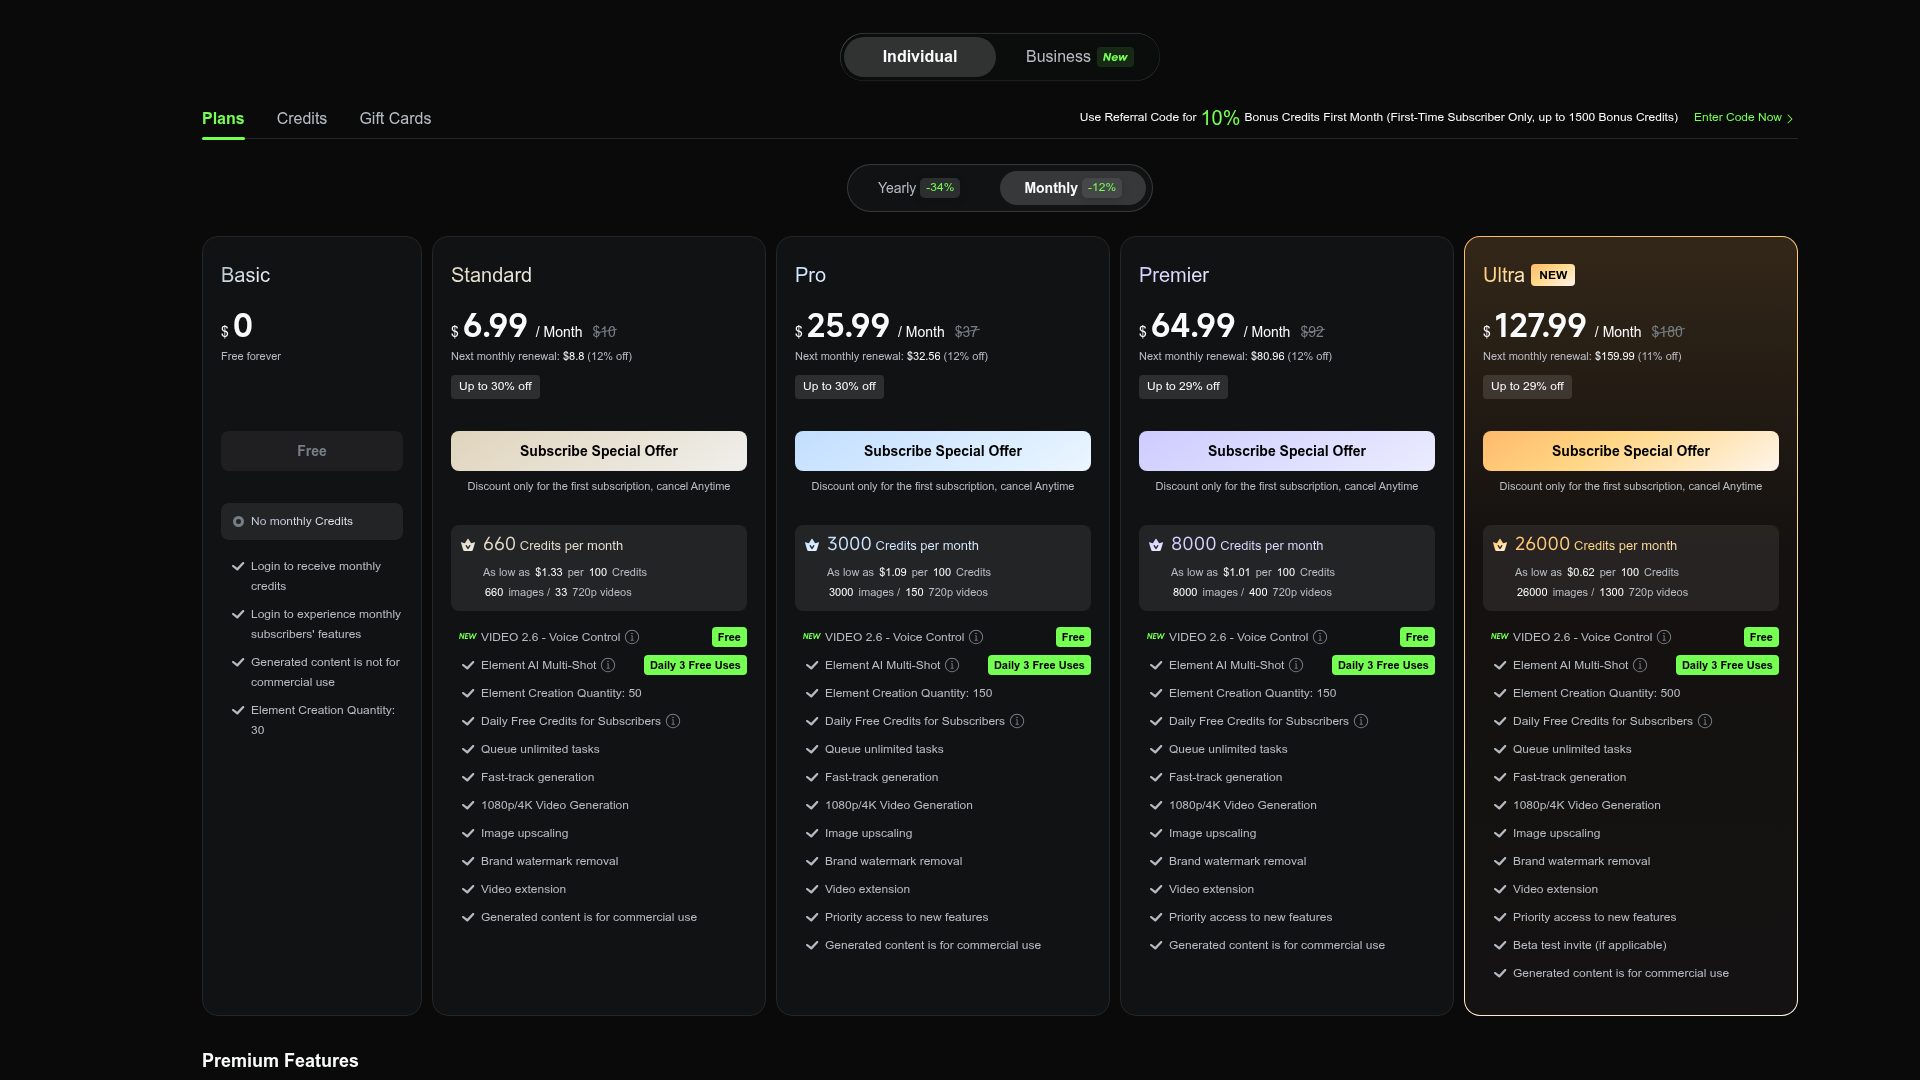The height and width of the screenshot is (1080, 1920).
Task: Subscribe to the Ultra plan special offer
Action: (x=1631, y=451)
